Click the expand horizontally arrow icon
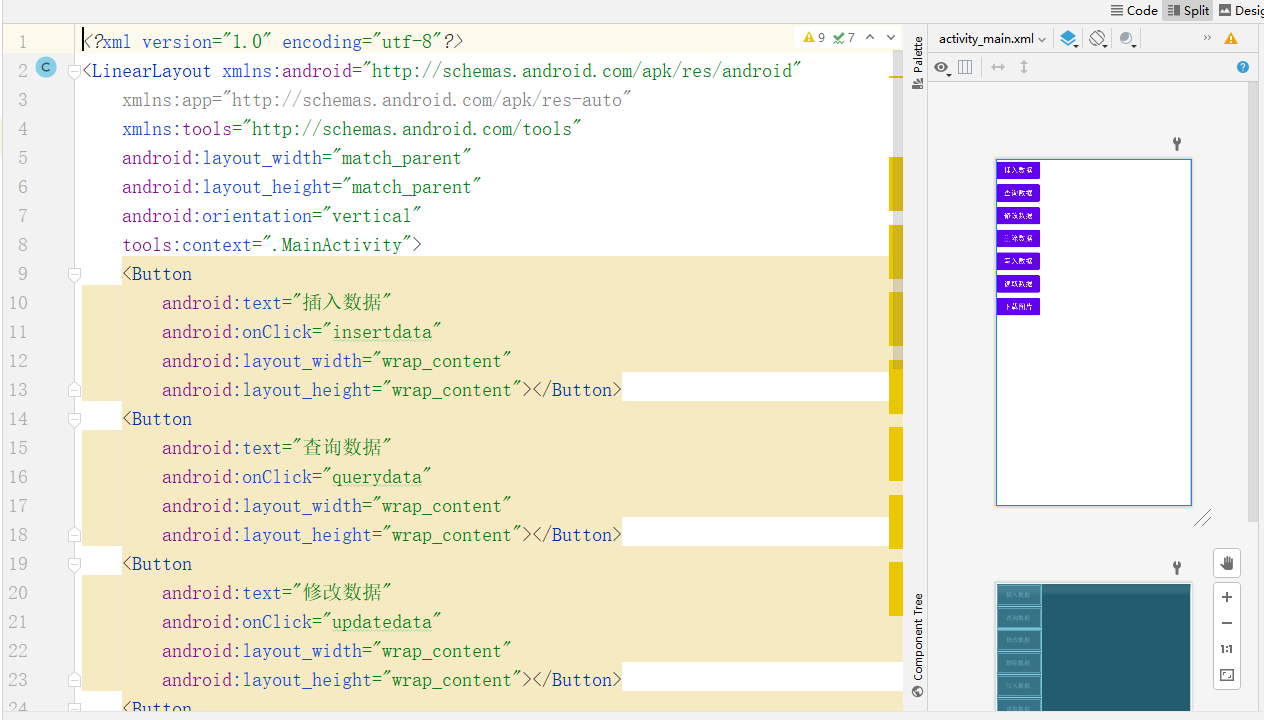Image resolution: width=1264 pixels, height=720 pixels. pyautogui.click(x=998, y=67)
